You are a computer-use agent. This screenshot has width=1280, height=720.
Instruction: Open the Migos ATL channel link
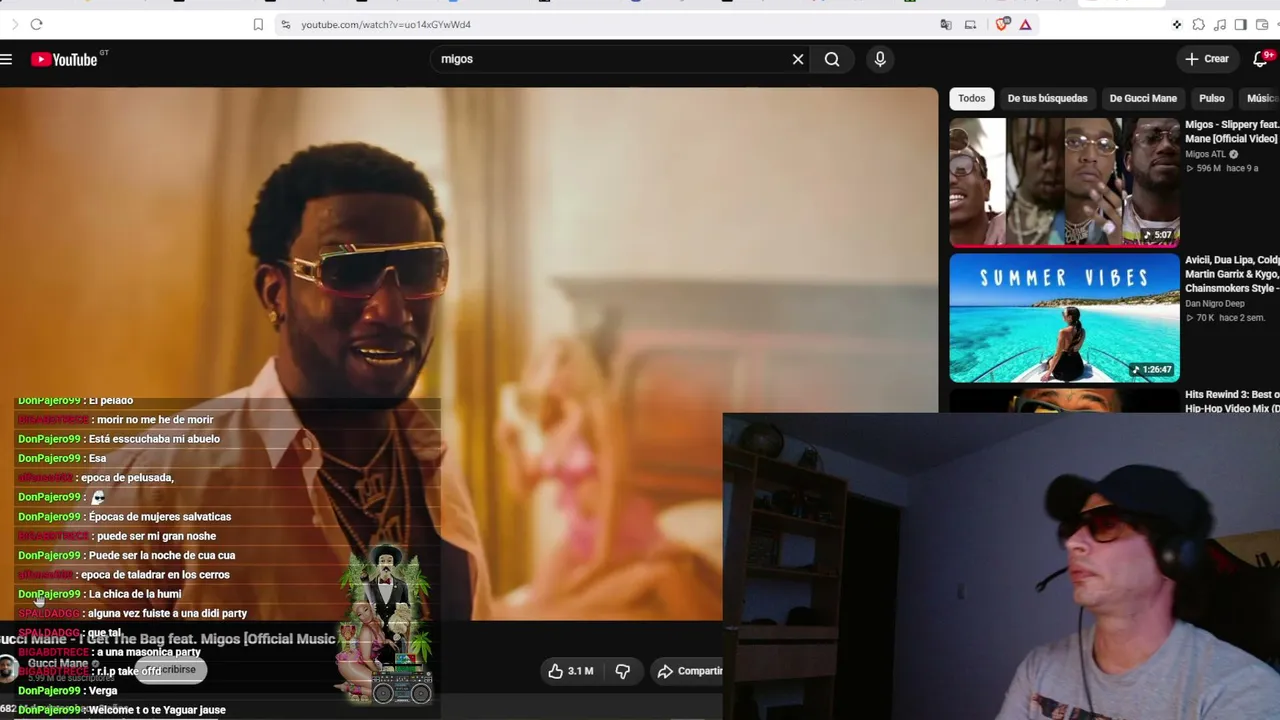click(x=1205, y=154)
